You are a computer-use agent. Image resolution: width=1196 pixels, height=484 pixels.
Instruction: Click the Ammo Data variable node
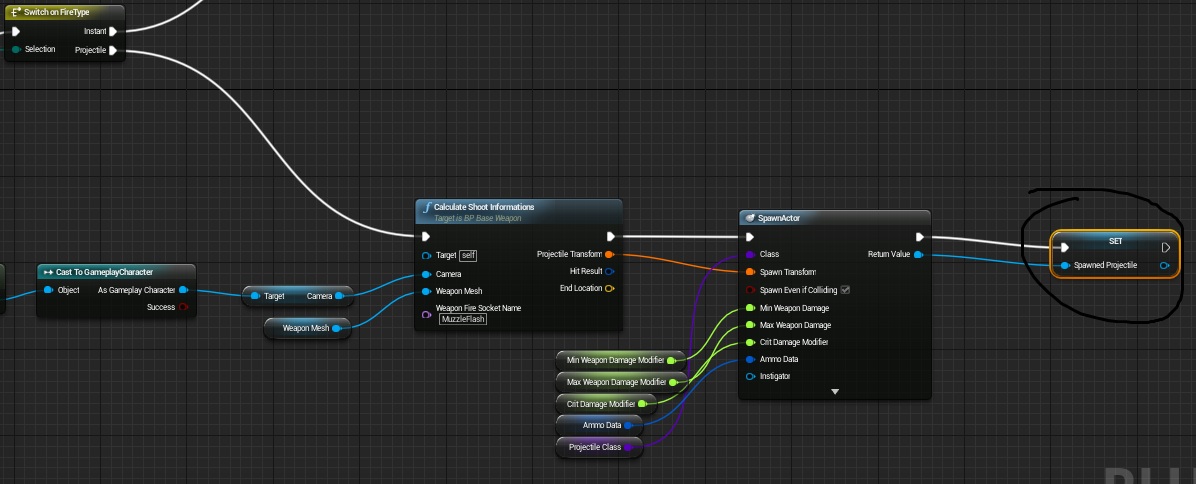click(600, 425)
